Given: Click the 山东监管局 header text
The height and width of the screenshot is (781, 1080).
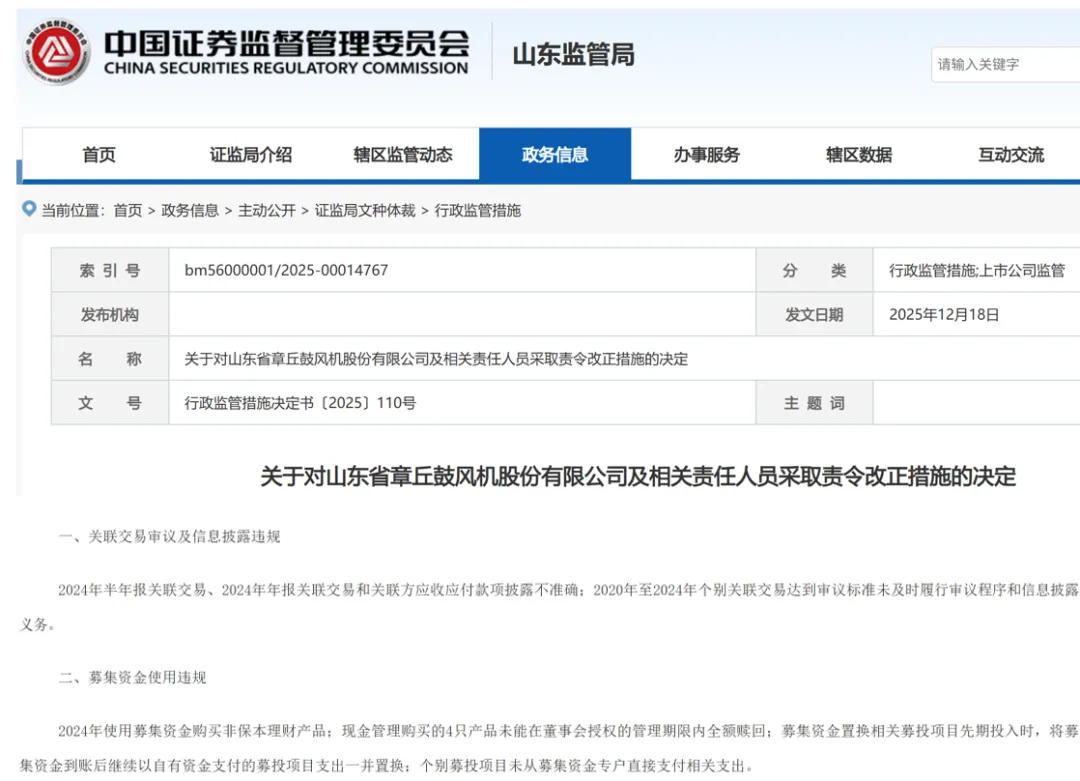Looking at the screenshot, I should [x=573, y=54].
